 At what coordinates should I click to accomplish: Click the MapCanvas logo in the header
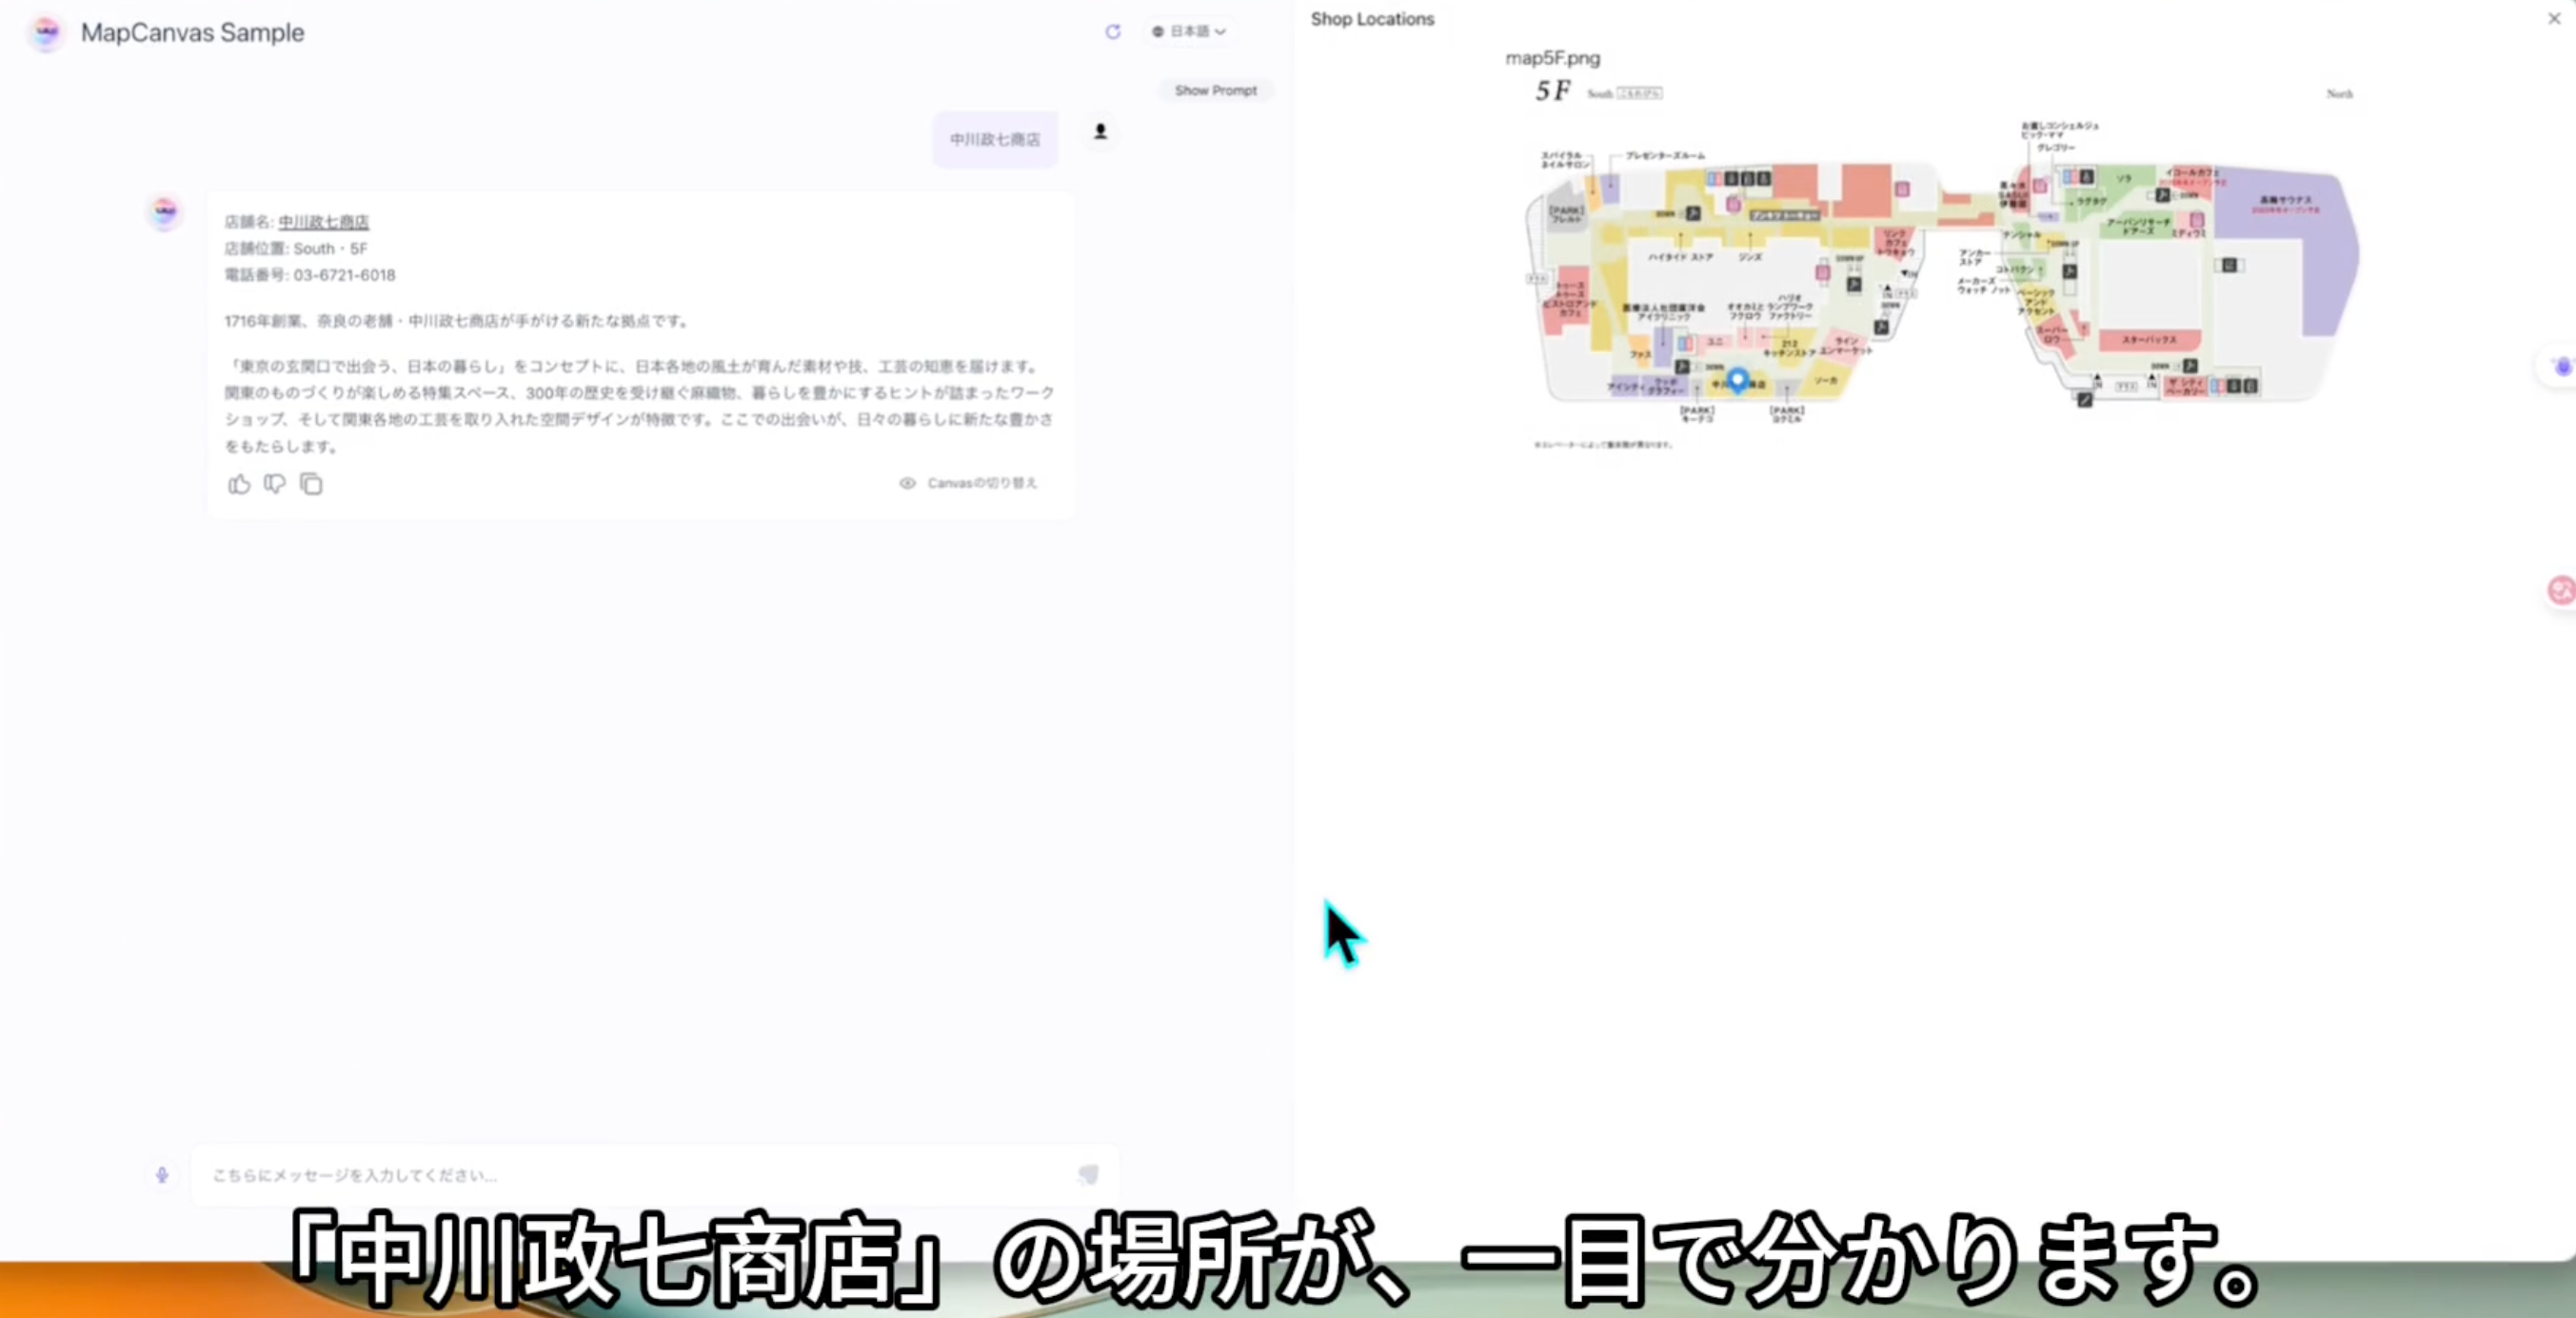(x=46, y=32)
